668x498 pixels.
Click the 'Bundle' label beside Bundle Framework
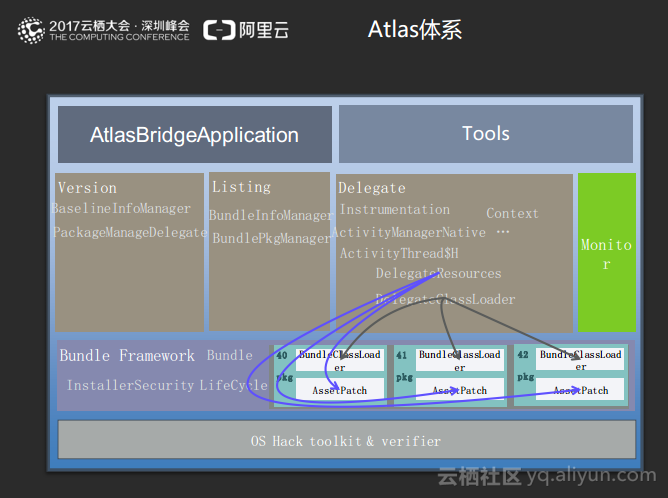(x=230, y=355)
